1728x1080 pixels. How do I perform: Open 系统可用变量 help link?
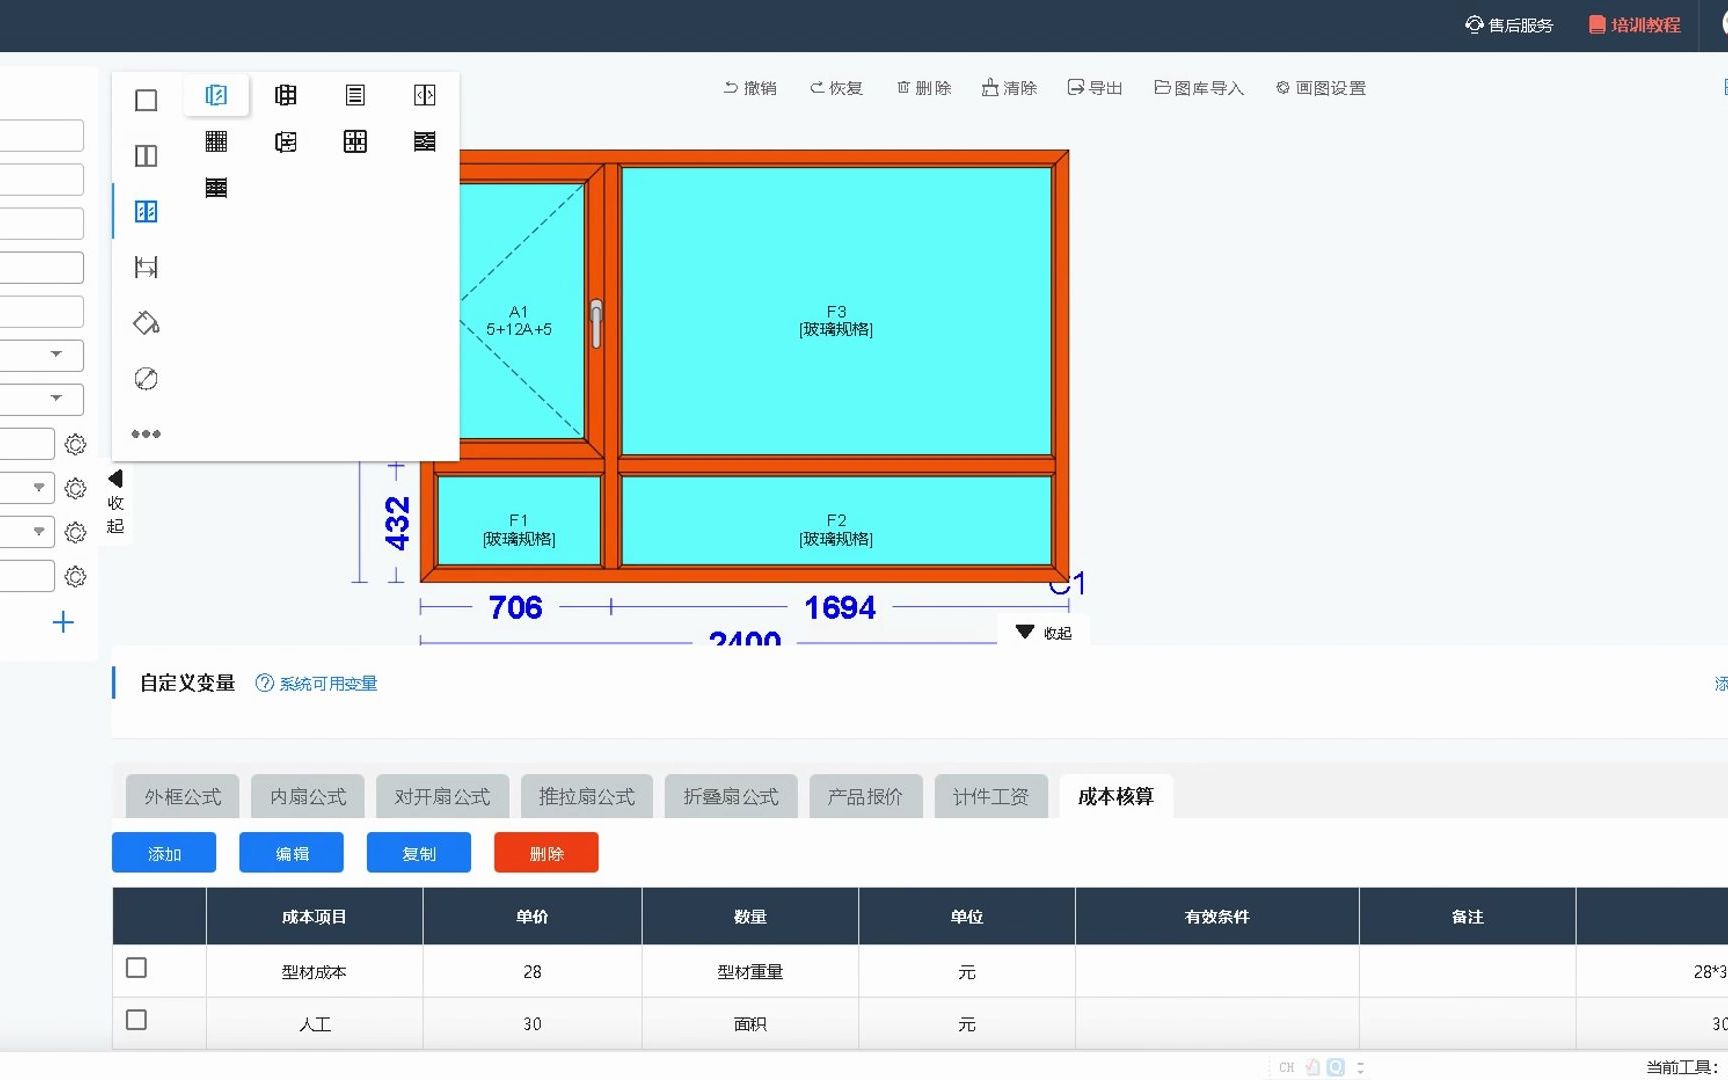point(316,684)
